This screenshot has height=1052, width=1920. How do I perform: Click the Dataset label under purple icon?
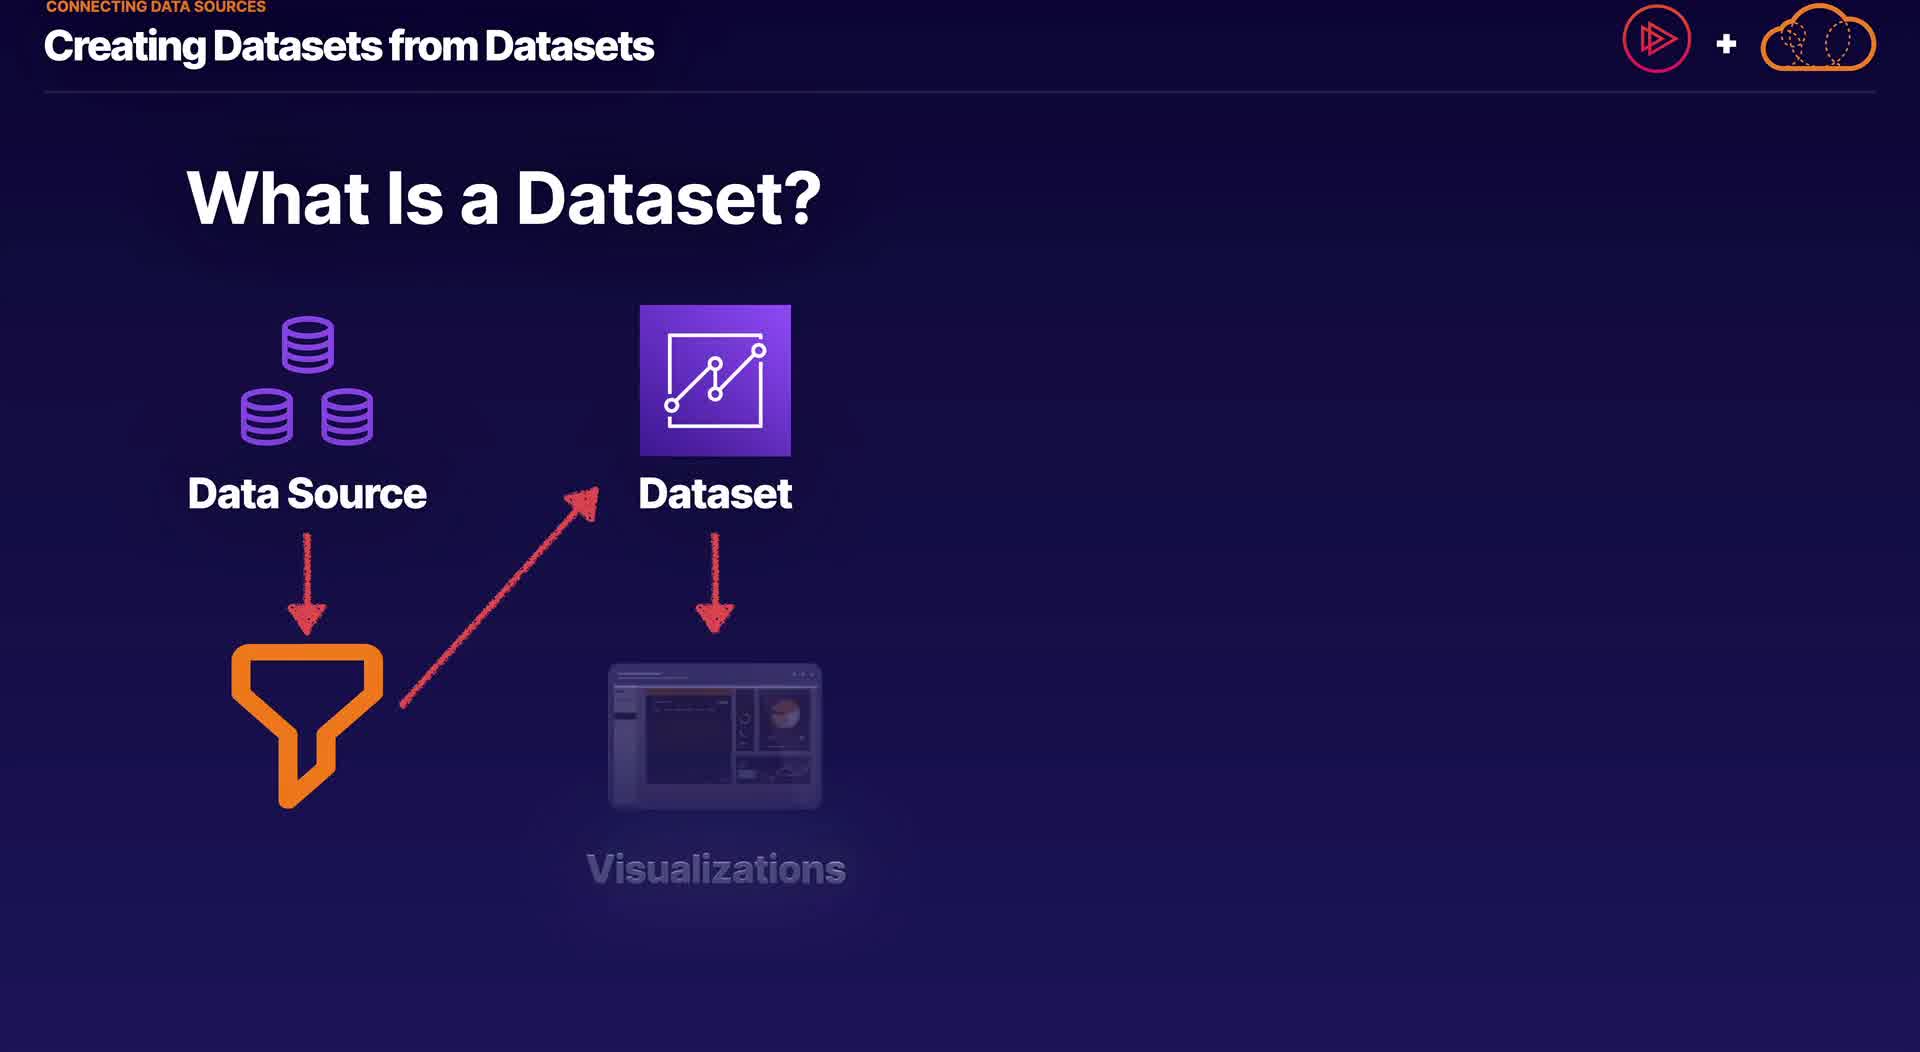click(715, 494)
